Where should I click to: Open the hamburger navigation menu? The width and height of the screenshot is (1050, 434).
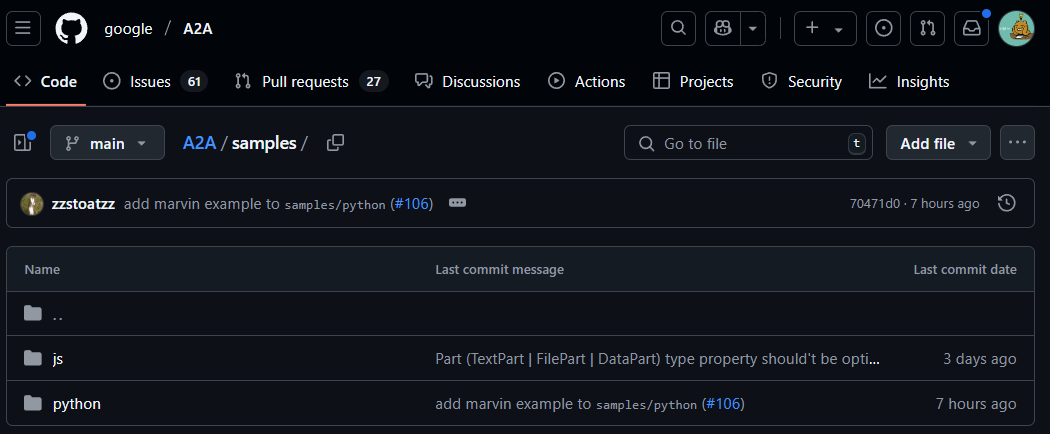[23, 28]
